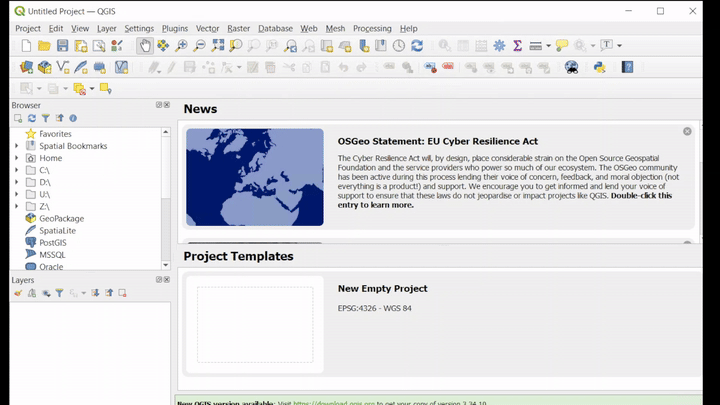Image resolution: width=720 pixels, height=405 pixels.
Task: Click the Pan Map to Selection tool
Action: pyautogui.click(x=163, y=45)
